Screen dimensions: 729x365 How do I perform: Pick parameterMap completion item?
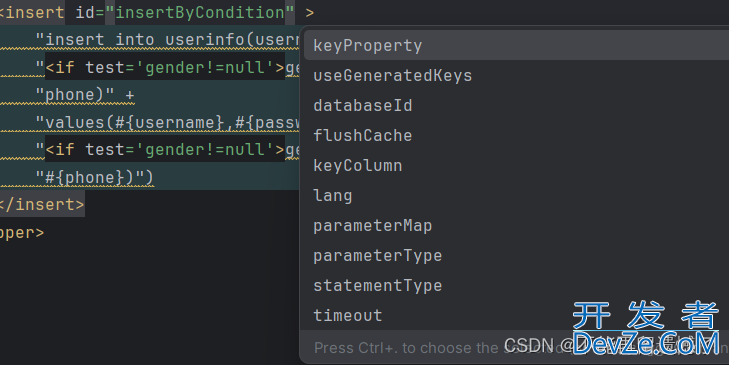[516, 226]
